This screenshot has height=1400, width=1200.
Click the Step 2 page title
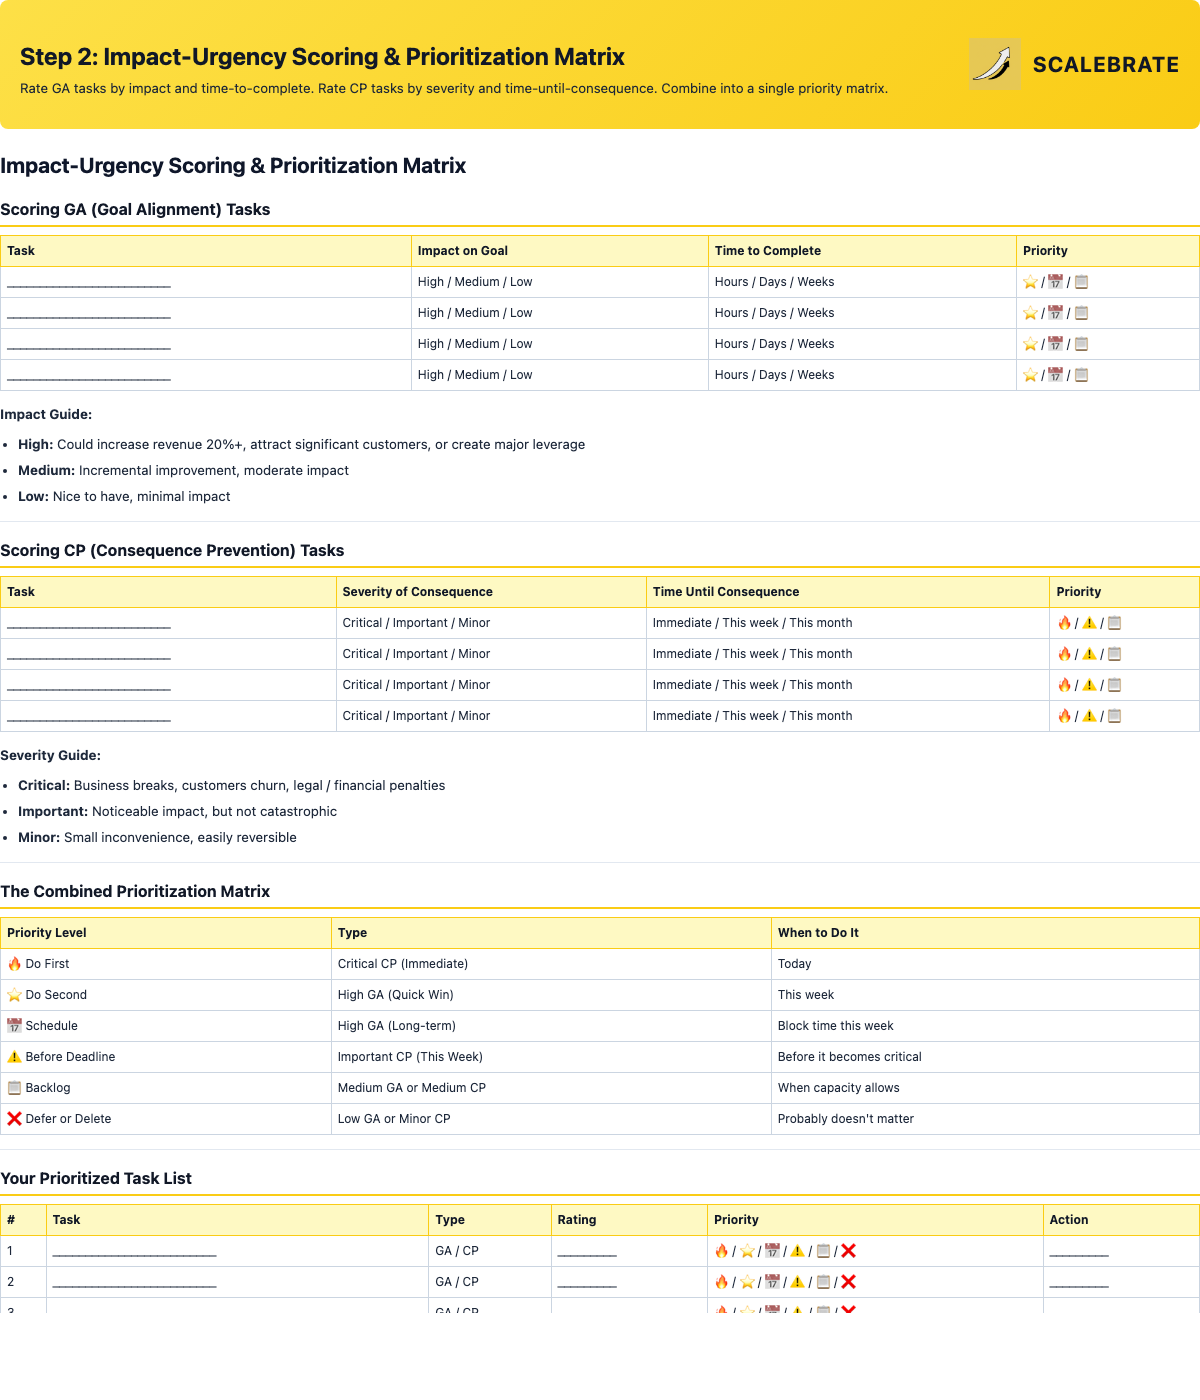pos(322,57)
